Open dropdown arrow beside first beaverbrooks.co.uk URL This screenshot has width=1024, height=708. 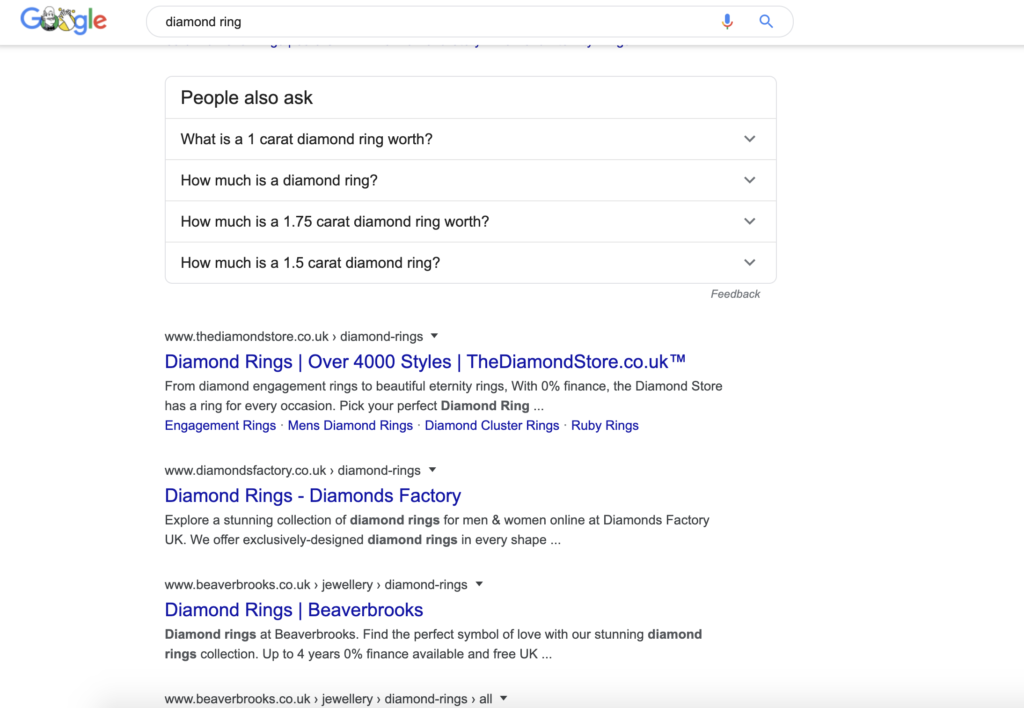pos(479,584)
